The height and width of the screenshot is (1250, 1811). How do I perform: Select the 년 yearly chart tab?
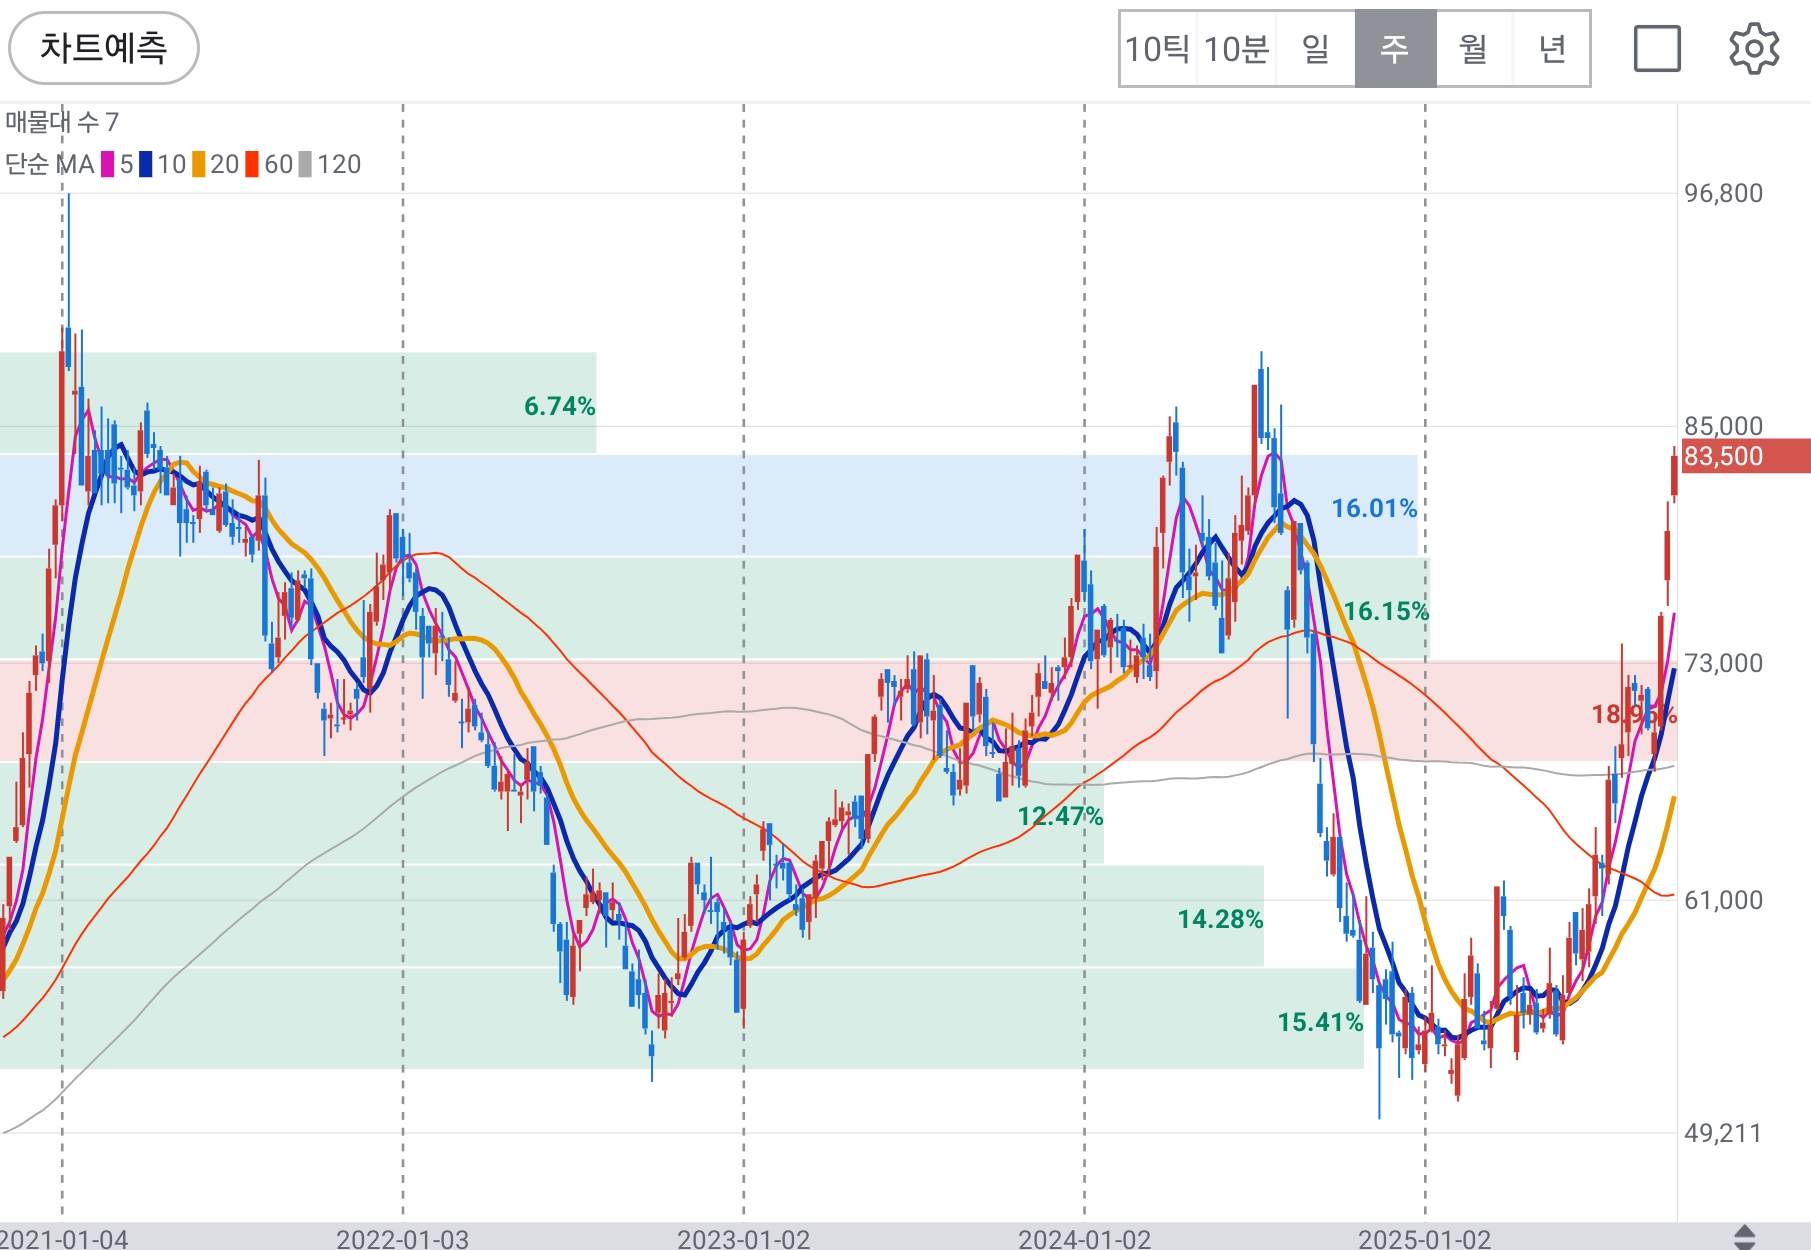tap(1552, 49)
